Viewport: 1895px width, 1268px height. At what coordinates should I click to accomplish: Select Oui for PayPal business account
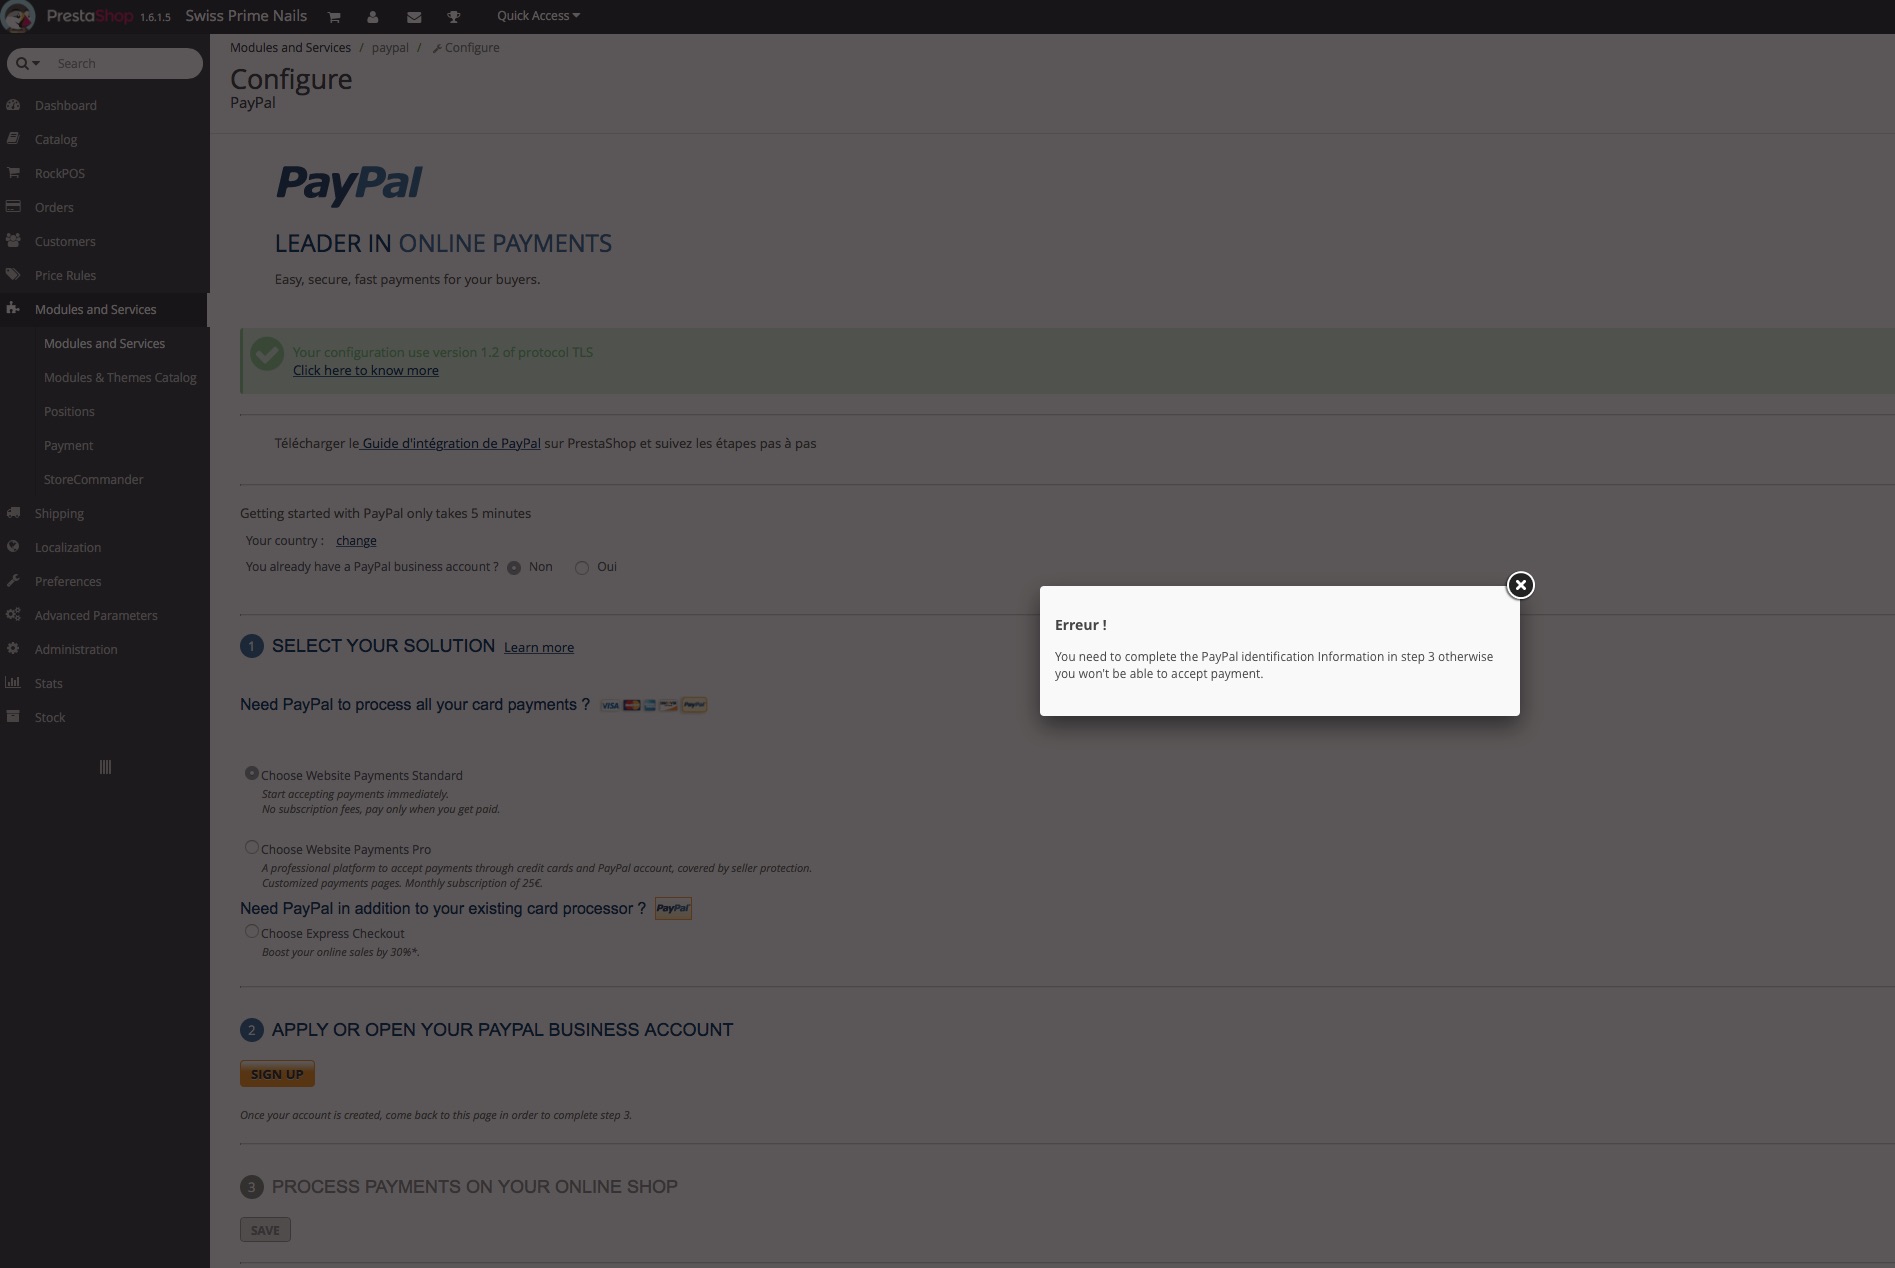[x=582, y=568]
